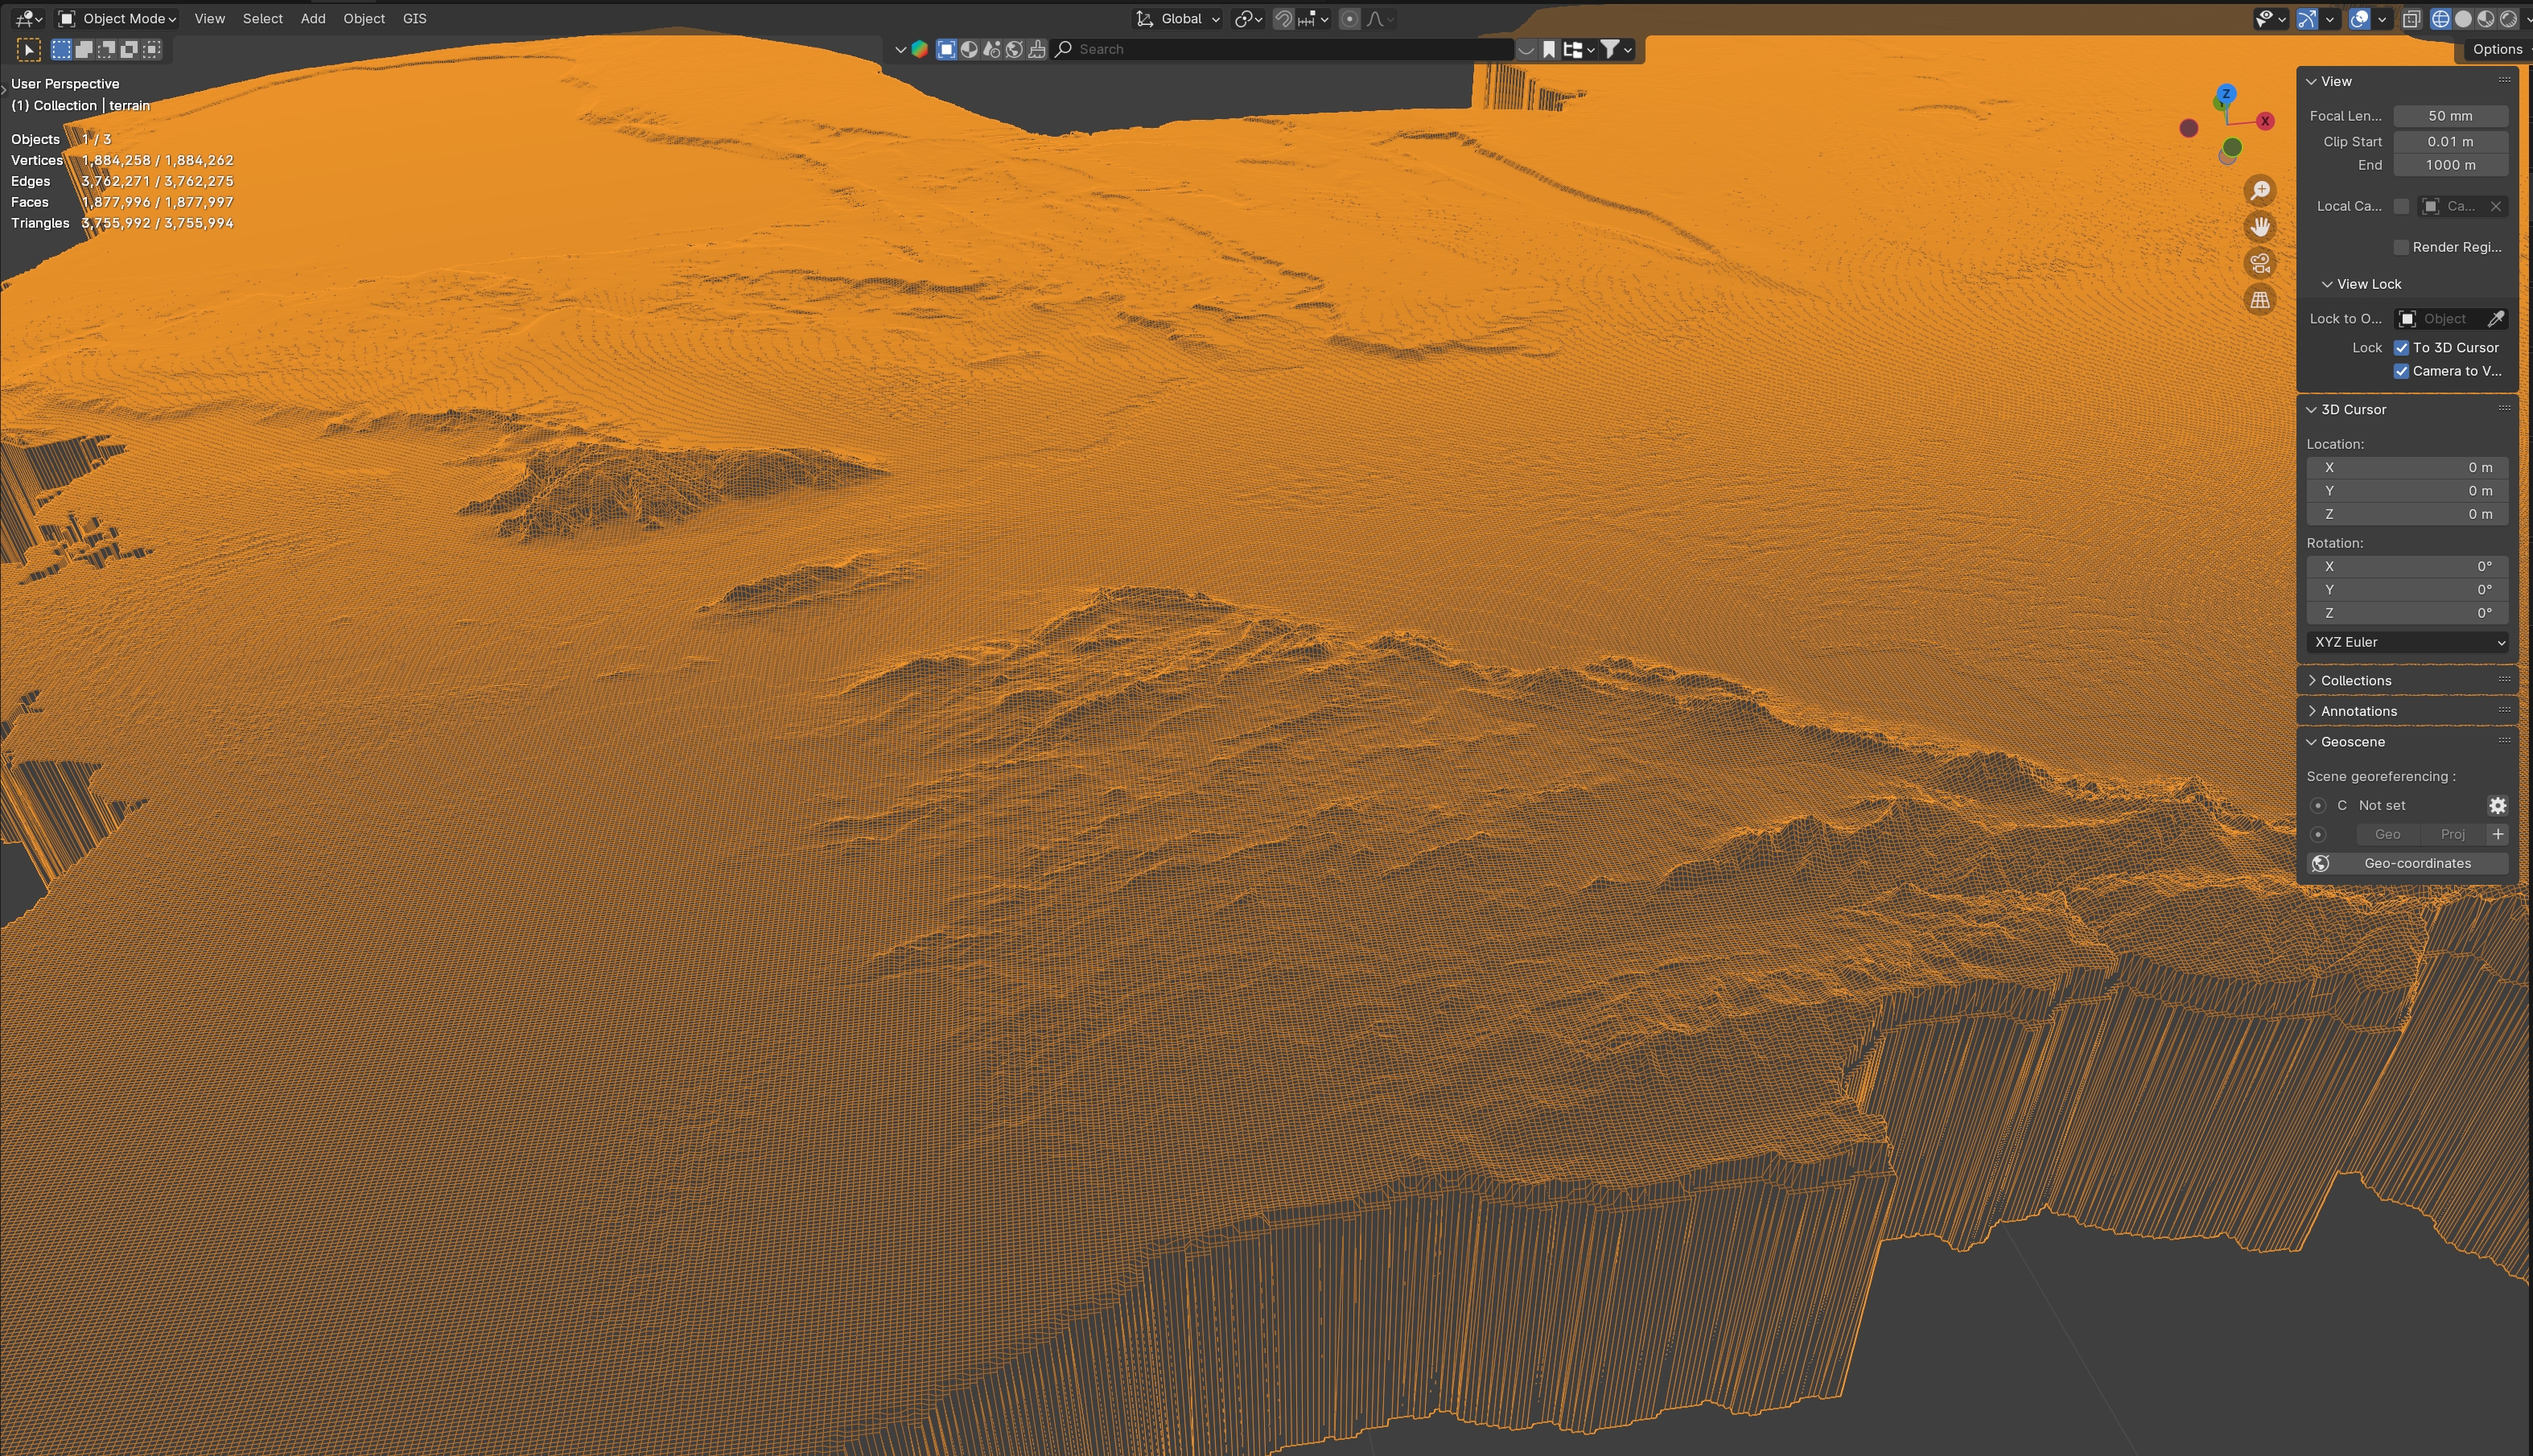Select rendered viewport shading mode
2533x1456 pixels.
point(2508,19)
